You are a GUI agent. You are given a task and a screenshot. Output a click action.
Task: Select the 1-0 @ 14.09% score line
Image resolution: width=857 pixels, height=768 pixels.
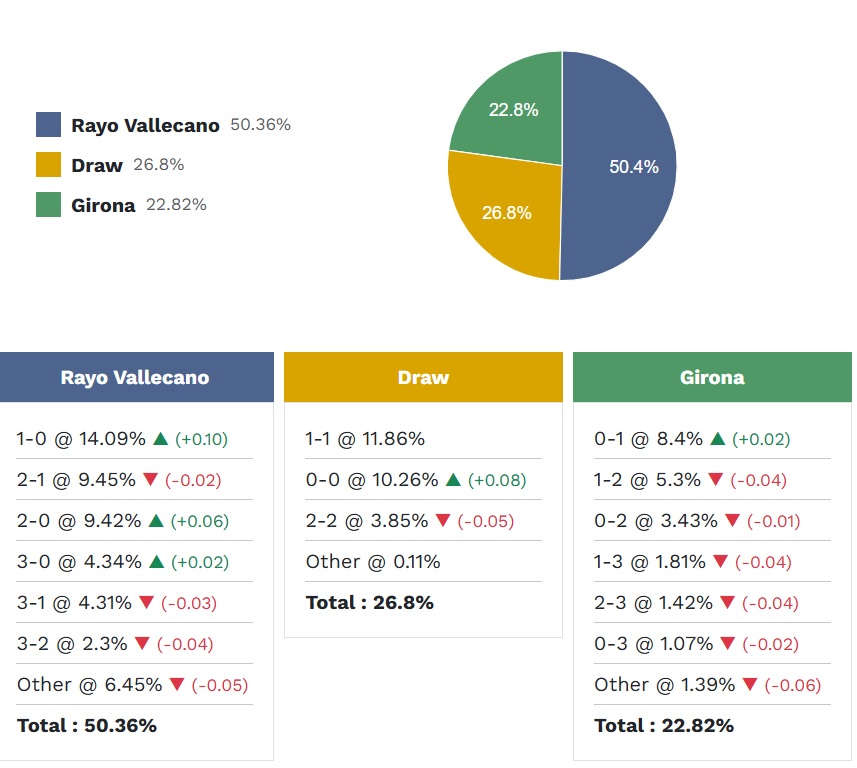pos(81,439)
